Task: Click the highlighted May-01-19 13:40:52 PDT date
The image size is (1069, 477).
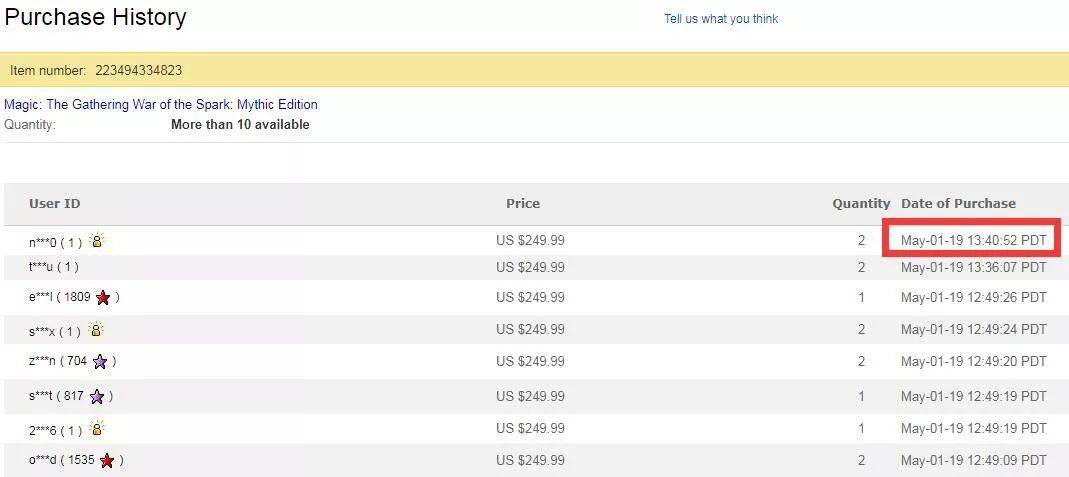Action: click(972, 240)
